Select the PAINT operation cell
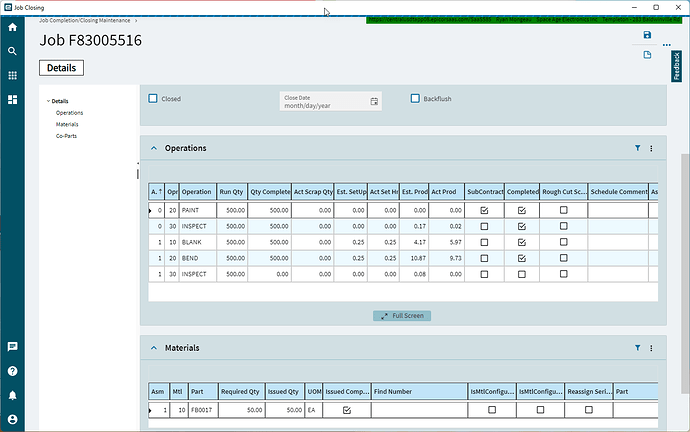 point(198,210)
